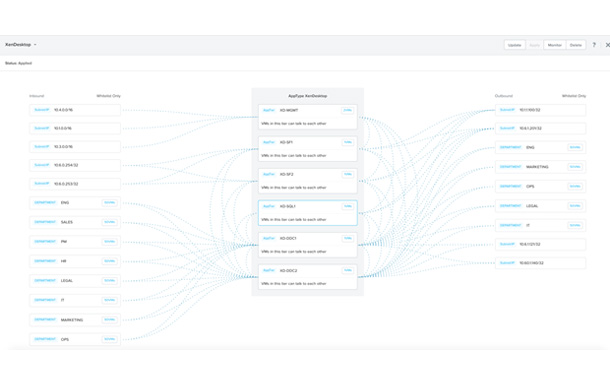Select inbound subnet 10.4.0.0/16
610x380 pixels.
(x=75, y=110)
